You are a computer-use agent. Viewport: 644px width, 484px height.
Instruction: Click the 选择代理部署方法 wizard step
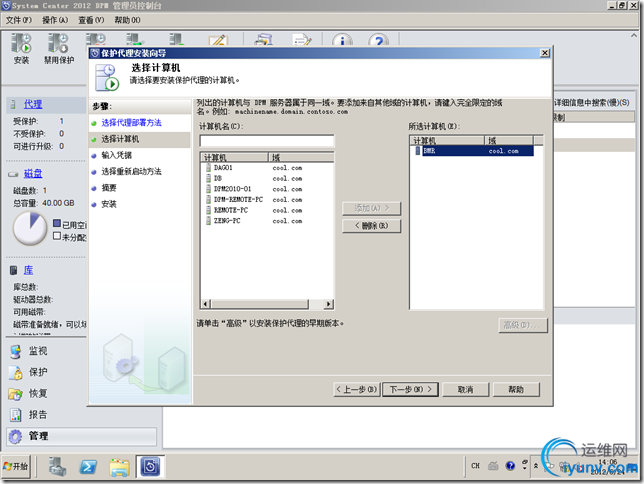click(x=131, y=122)
